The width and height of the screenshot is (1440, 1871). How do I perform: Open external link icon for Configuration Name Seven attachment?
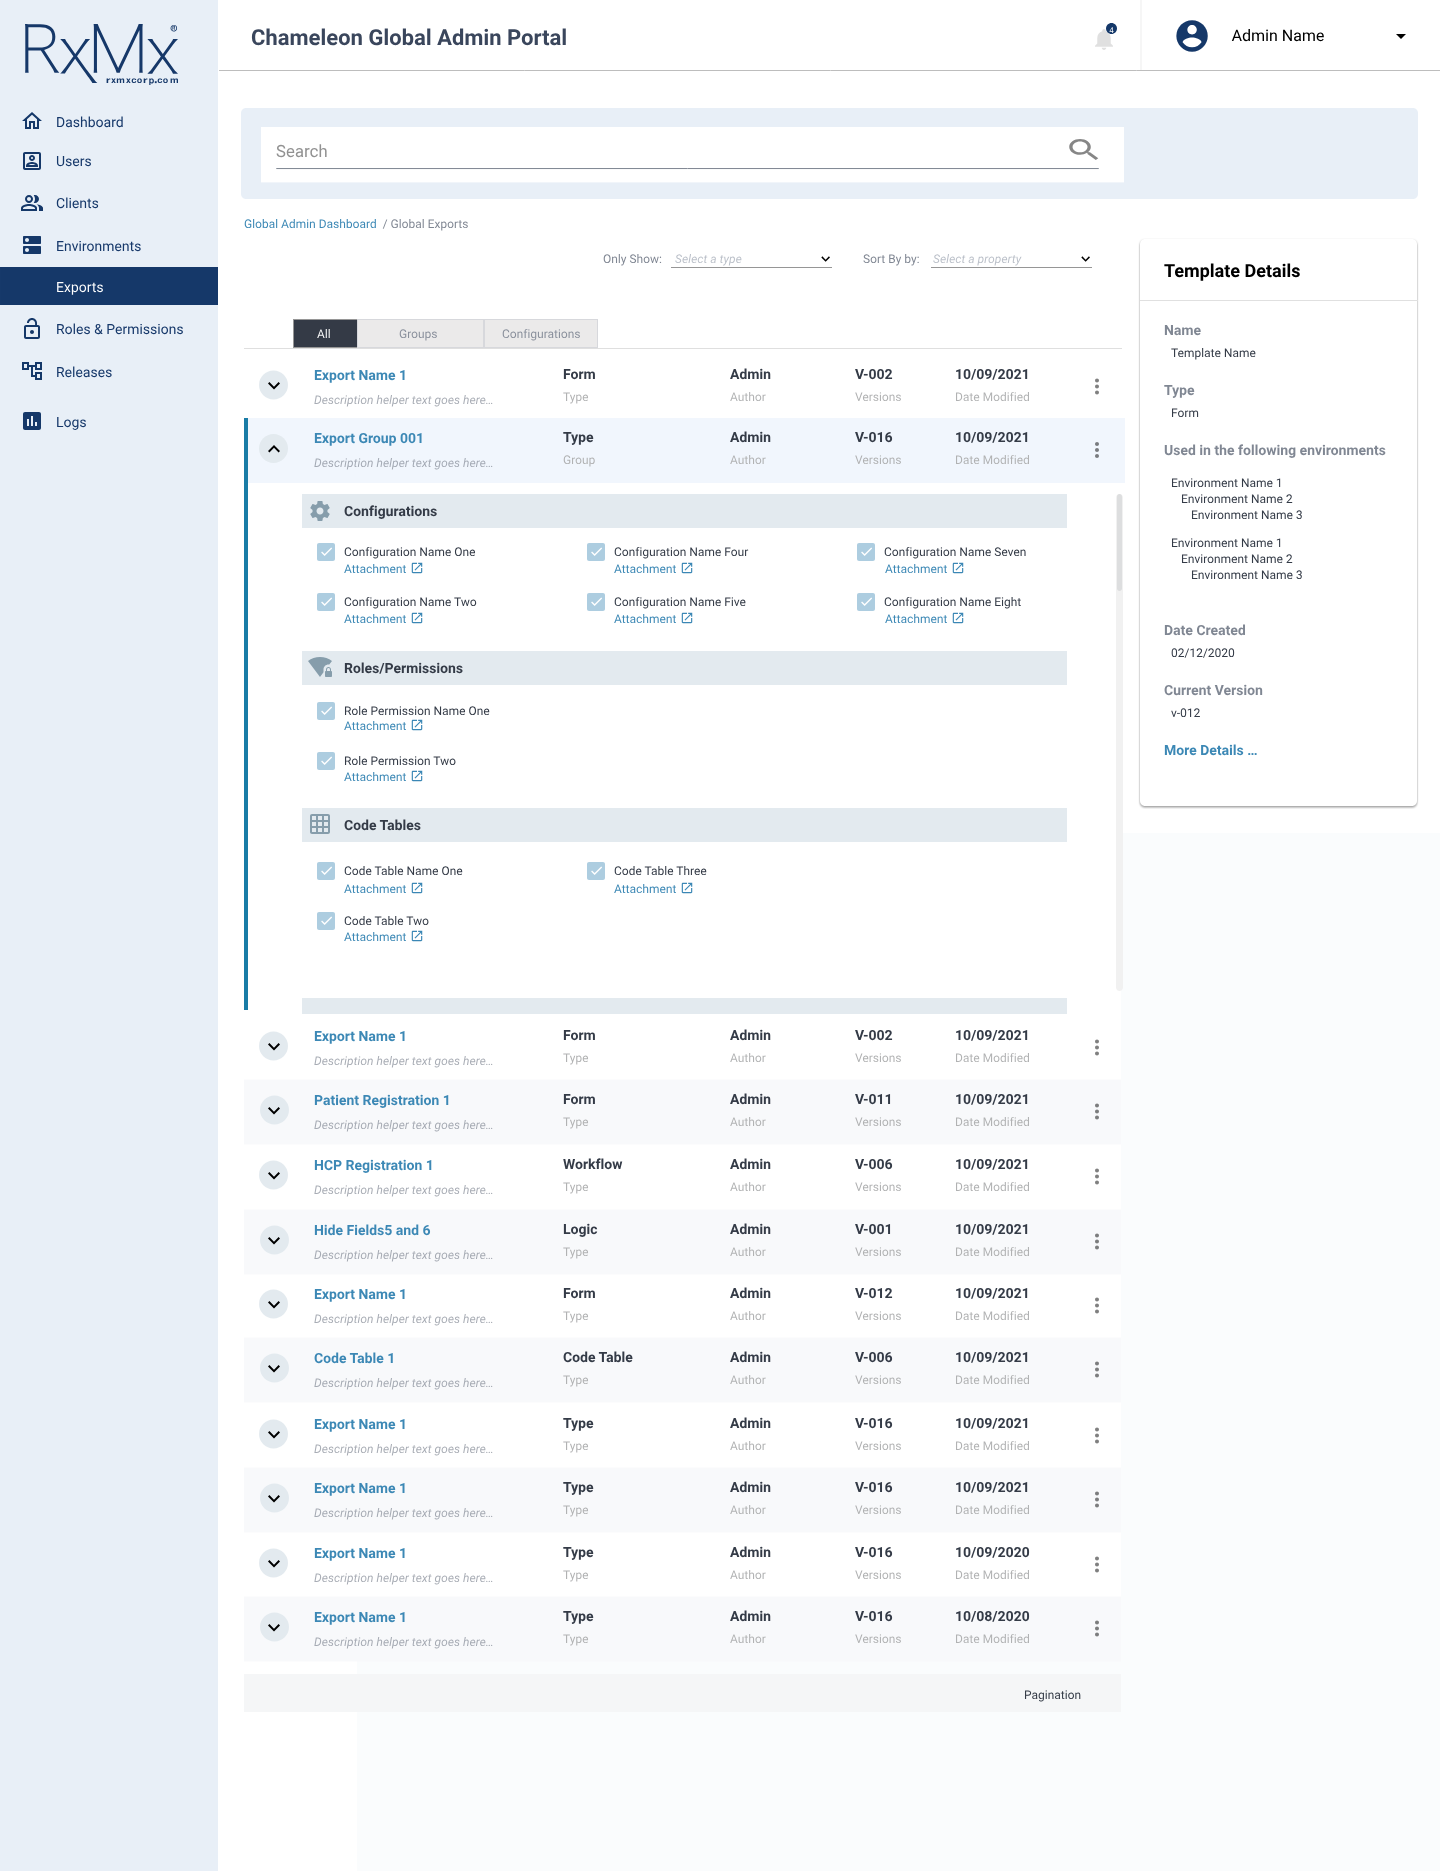click(x=958, y=568)
